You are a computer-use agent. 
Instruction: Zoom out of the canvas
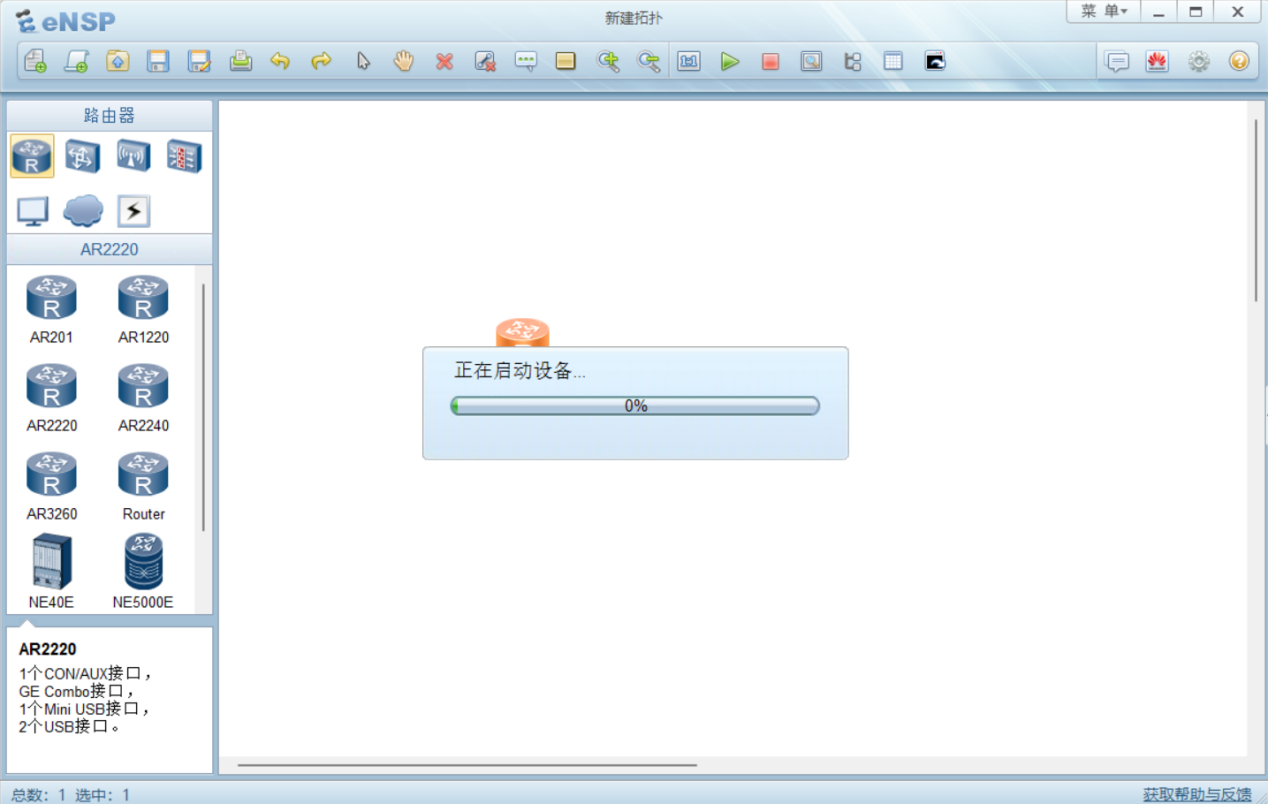click(x=649, y=61)
